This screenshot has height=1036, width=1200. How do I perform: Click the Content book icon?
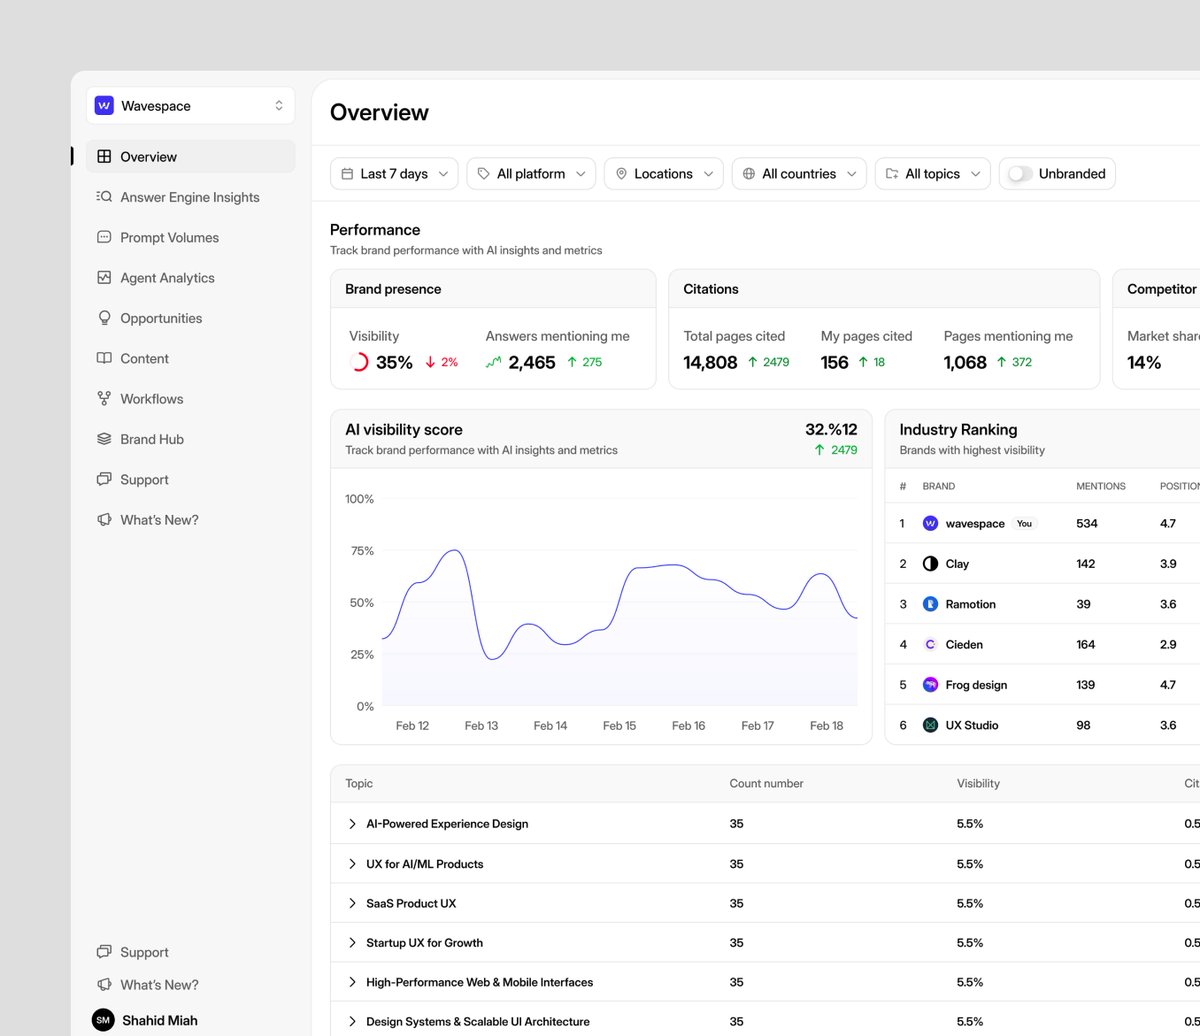(104, 358)
